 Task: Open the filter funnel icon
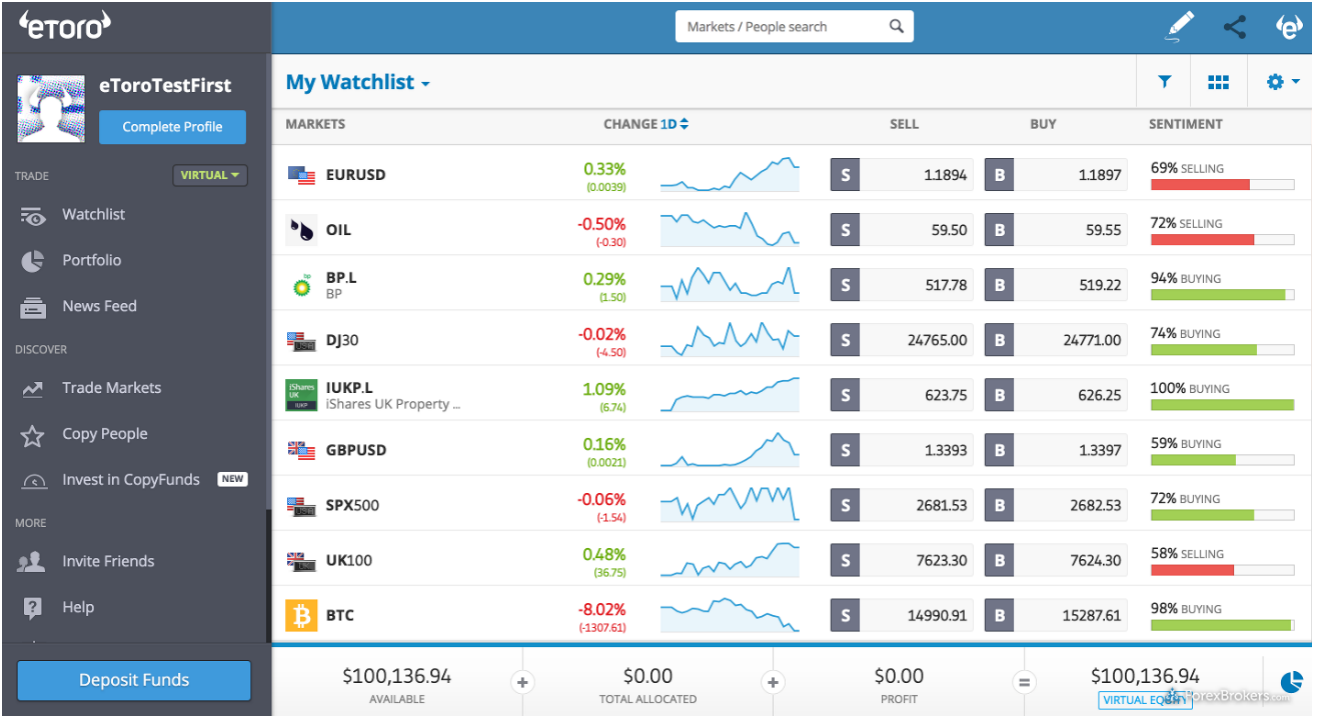coord(1164,82)
